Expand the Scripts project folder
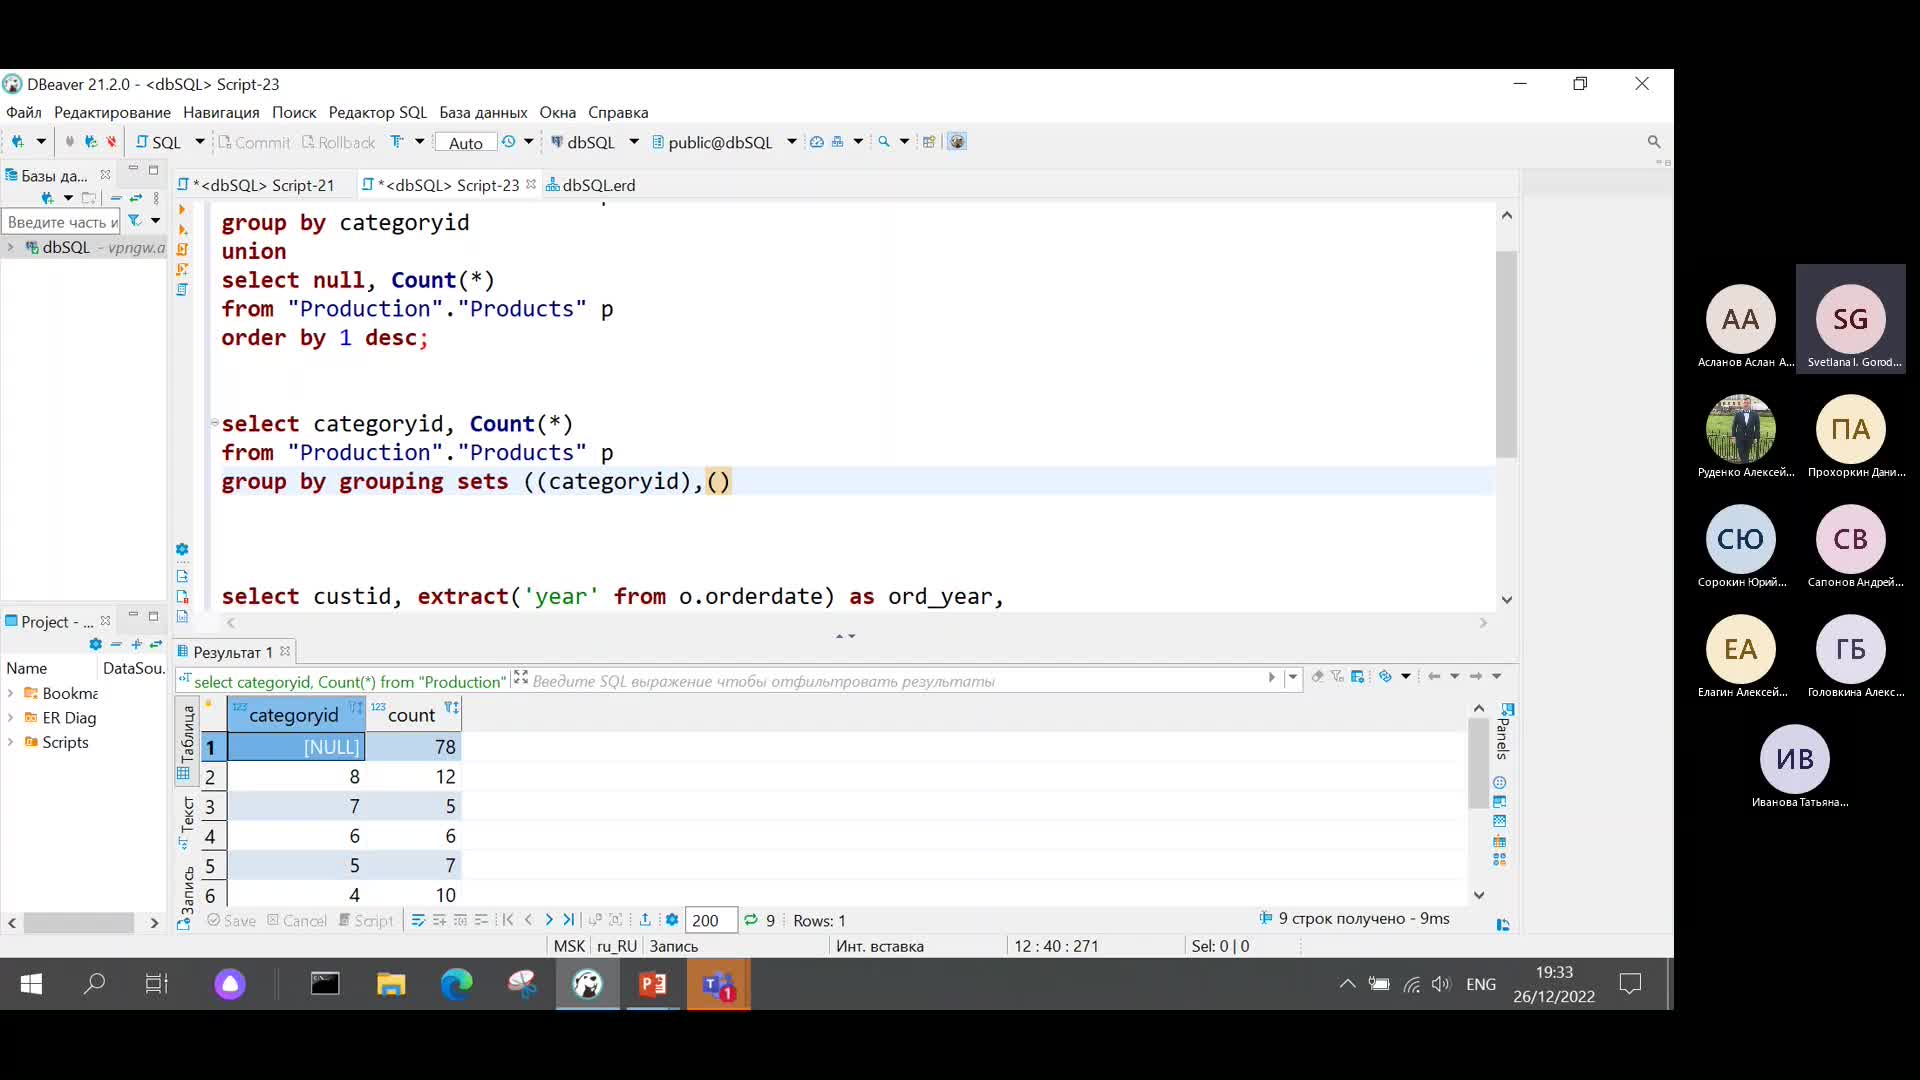This screenshot has height=1080, width=1920. click(x=11, y=742)
